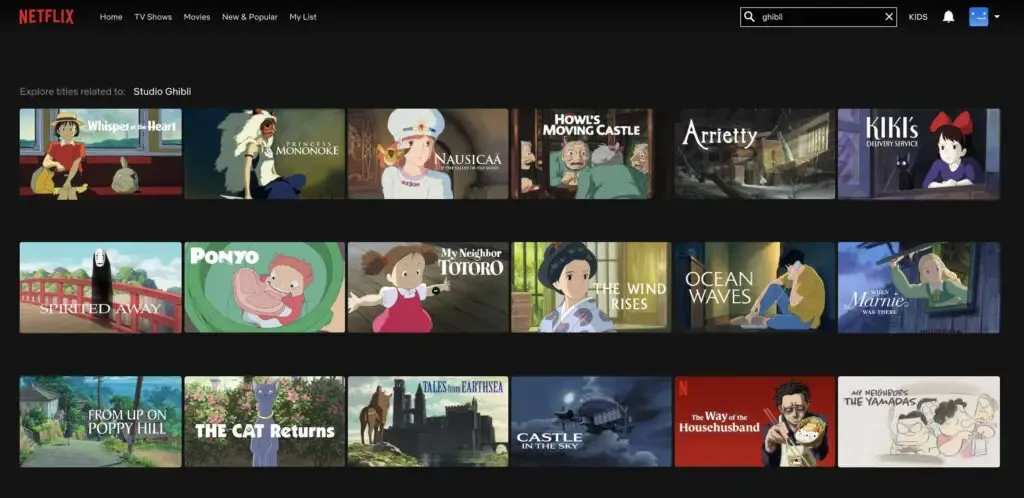
Task: Open the TV Shows section
Action: (x=153, y=17)
